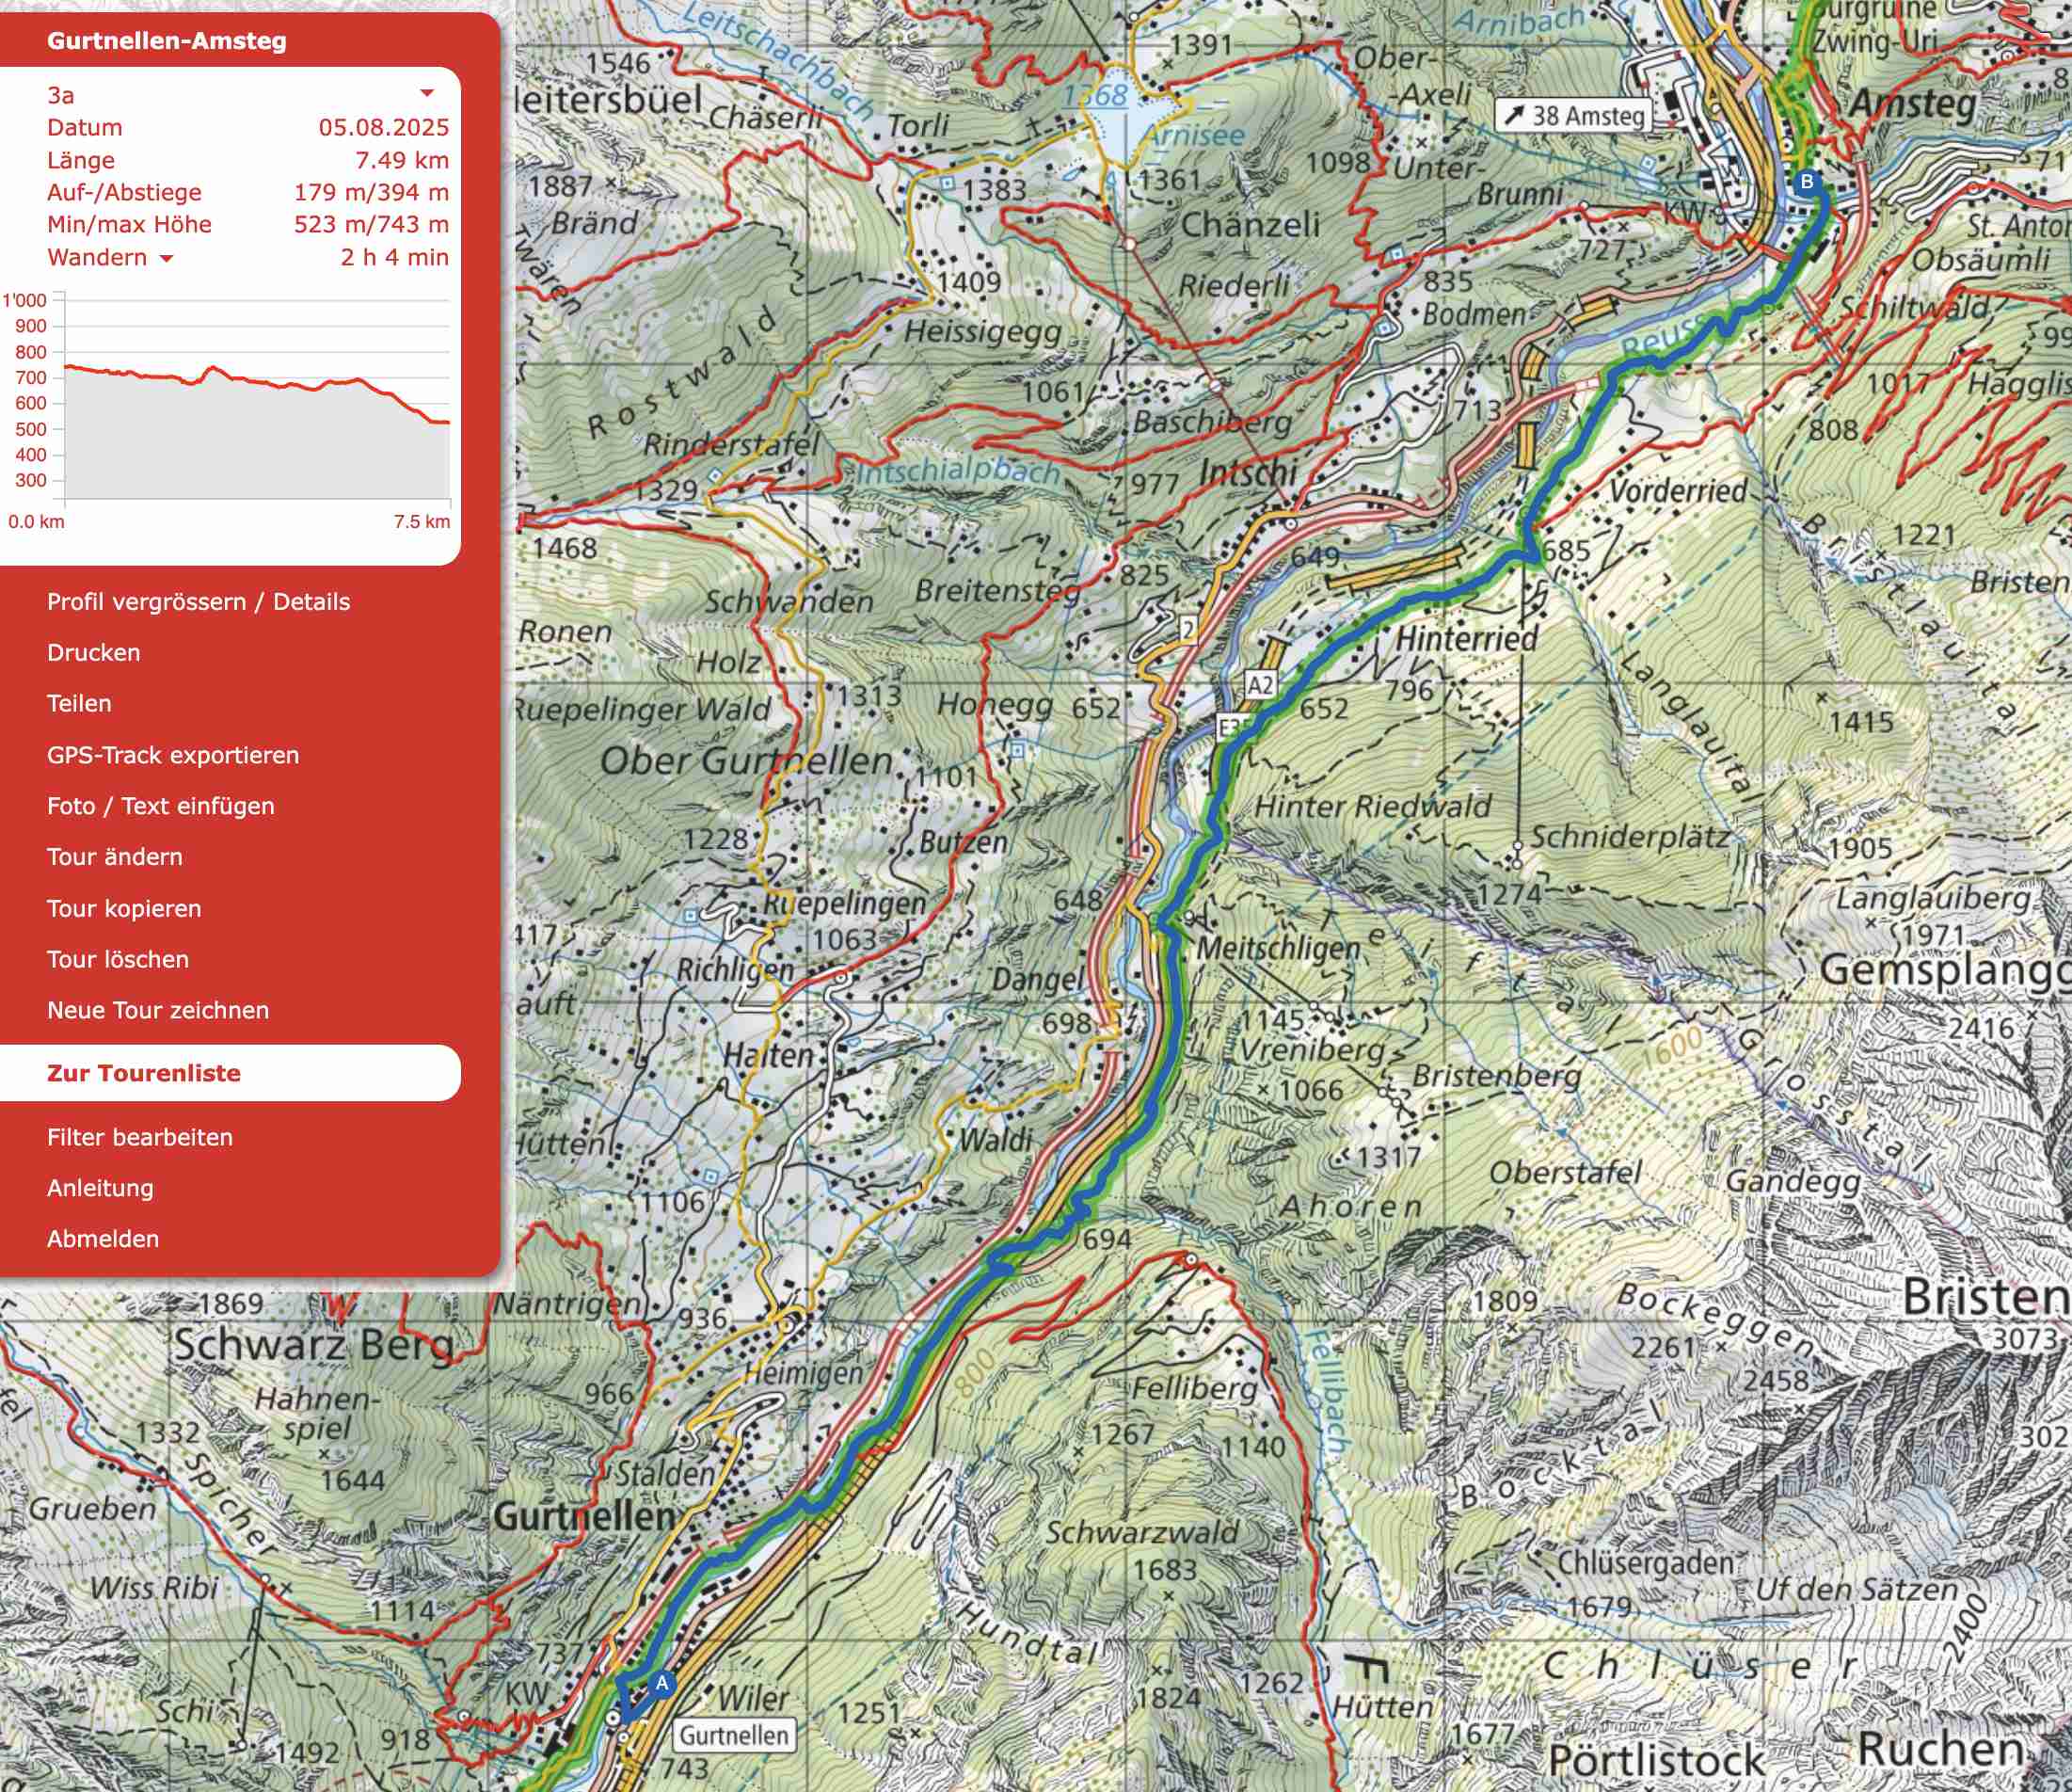This screenshot has height=1792, width=2072.
Task: Click the Abmelden link
Action: tap(103, 1239)
